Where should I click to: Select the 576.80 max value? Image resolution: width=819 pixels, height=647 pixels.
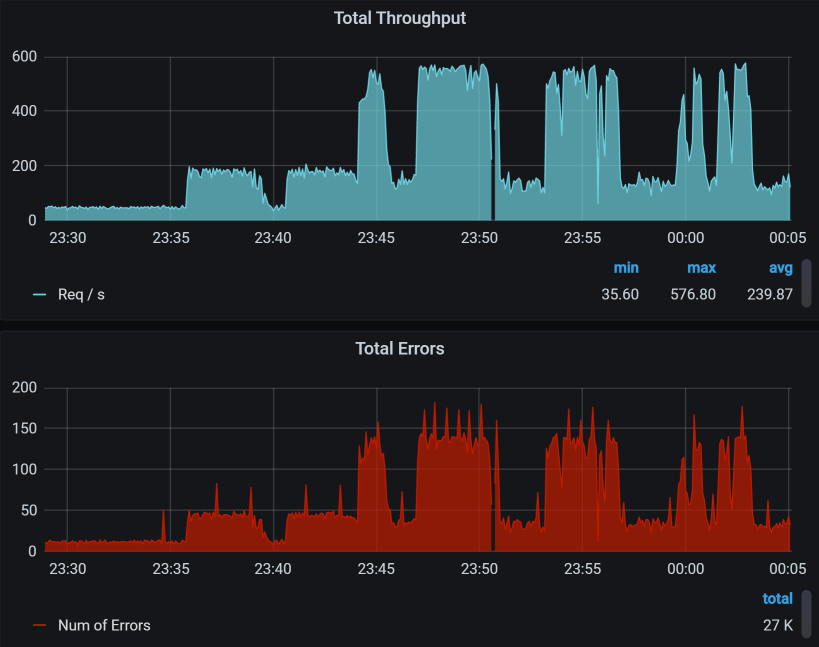(x=692, y=294)
